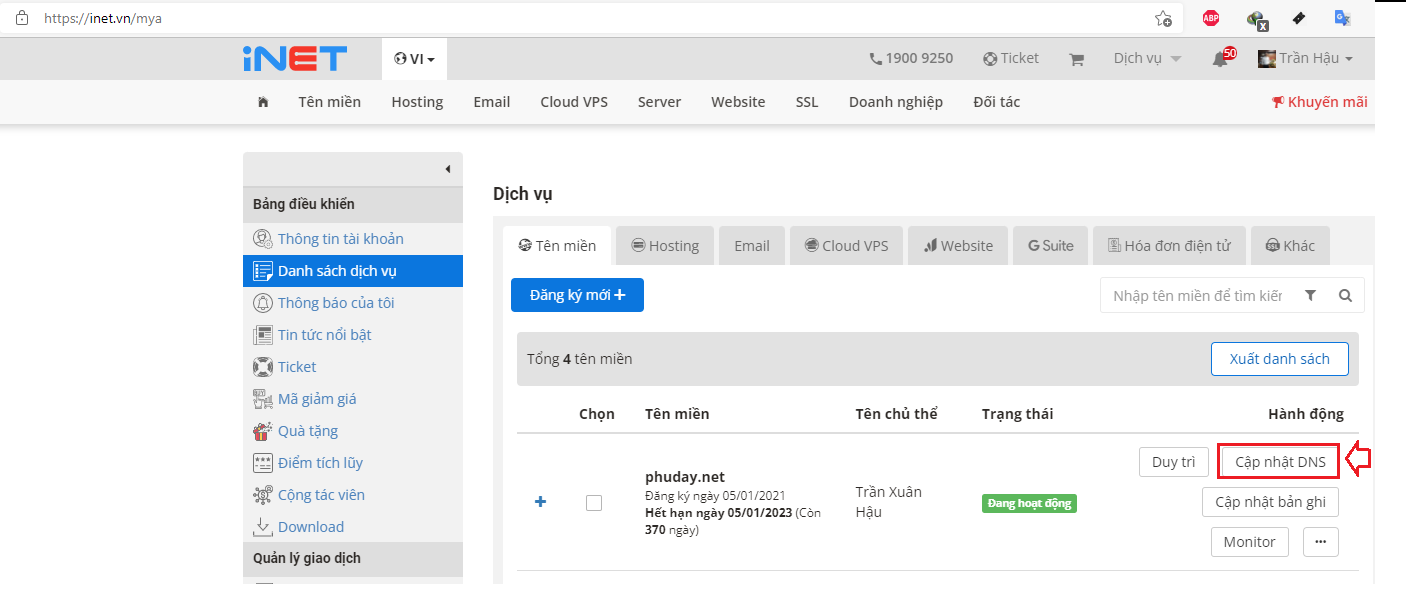Open the VI language dropdown

click(414, 59)
